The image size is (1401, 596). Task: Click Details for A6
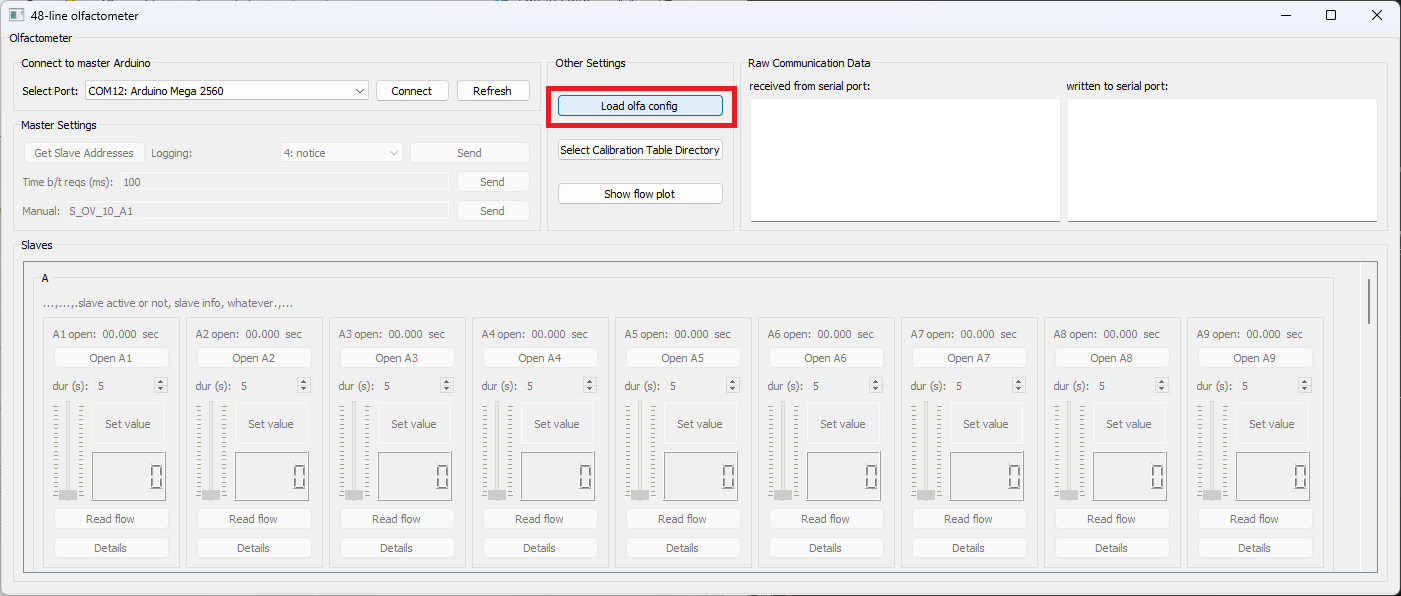[x=826, y=548]
